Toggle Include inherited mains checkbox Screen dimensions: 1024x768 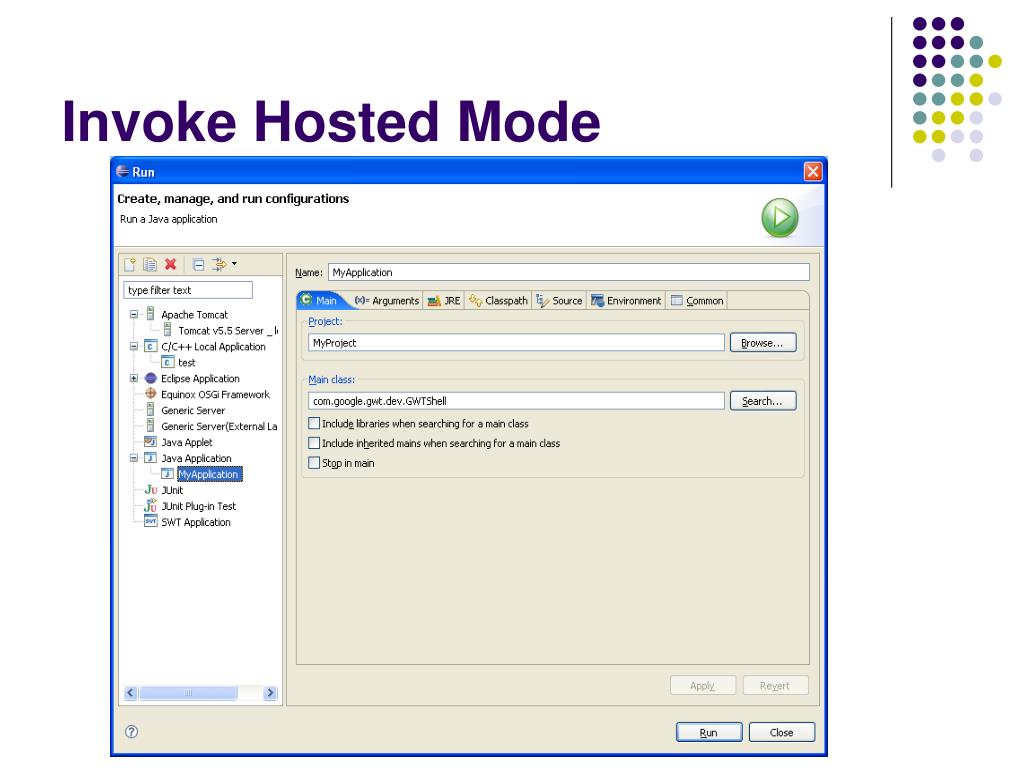(315, 443)
